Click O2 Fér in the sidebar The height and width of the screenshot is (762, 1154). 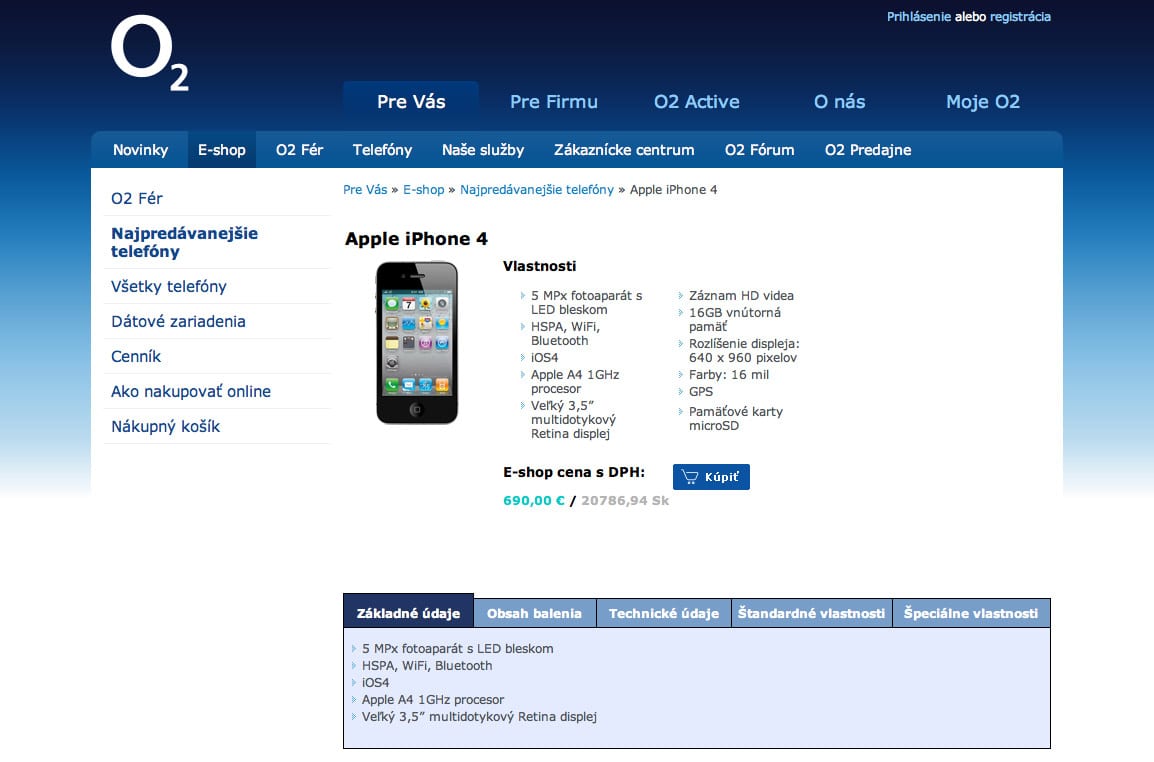pos(137,198)
